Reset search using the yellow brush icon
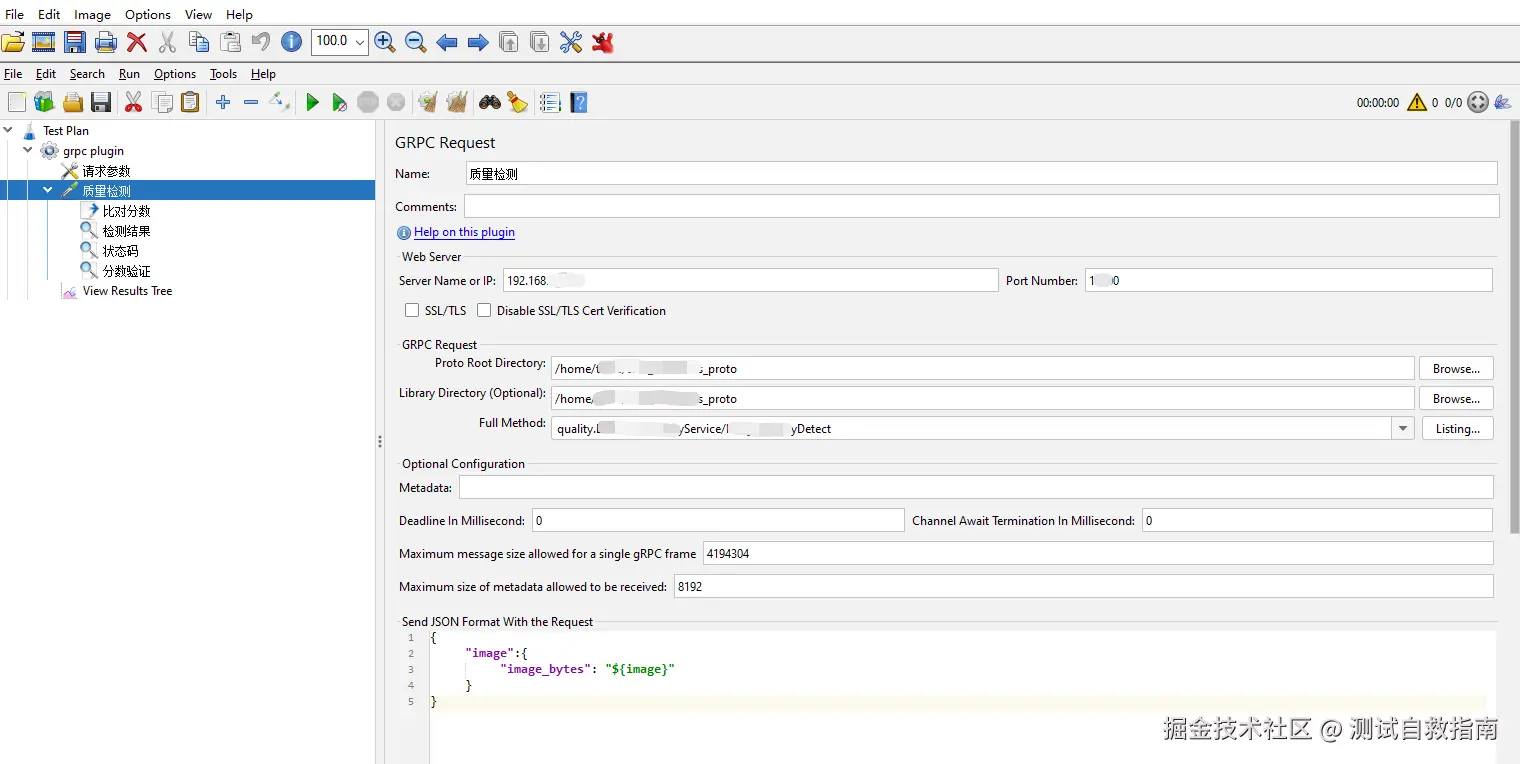 (x=517, y=102)
